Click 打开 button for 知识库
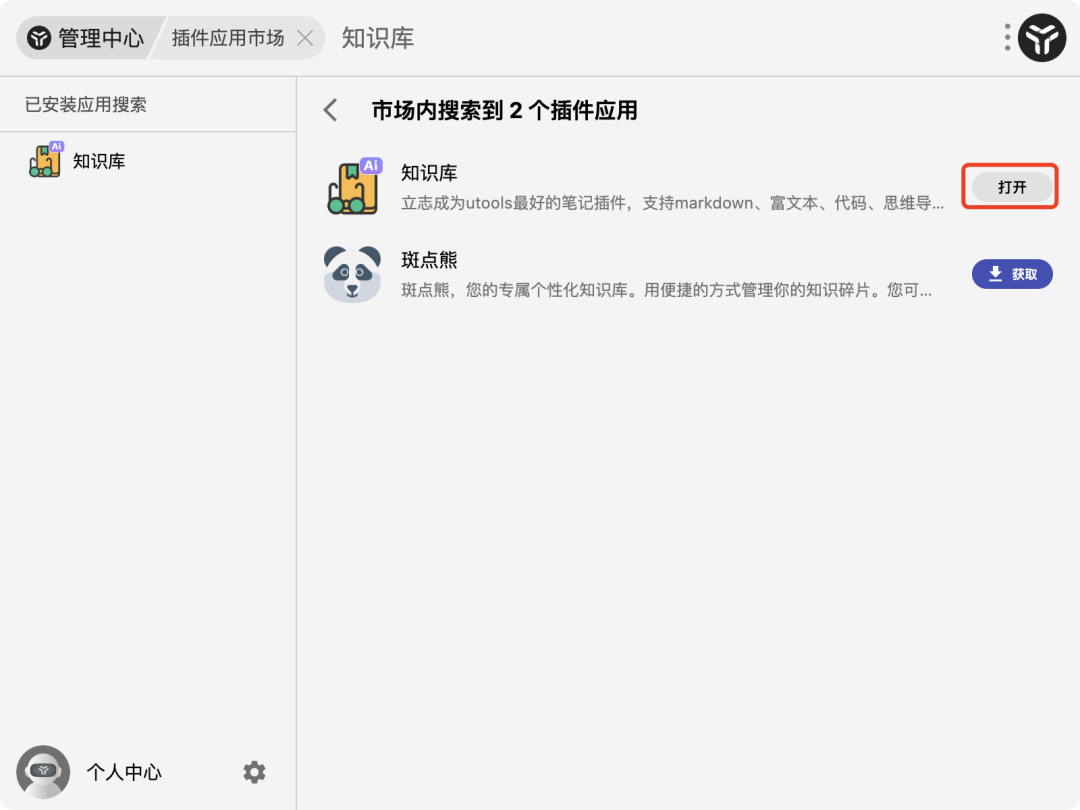Screen dimensions: 1080x810 coord(1012,187)
